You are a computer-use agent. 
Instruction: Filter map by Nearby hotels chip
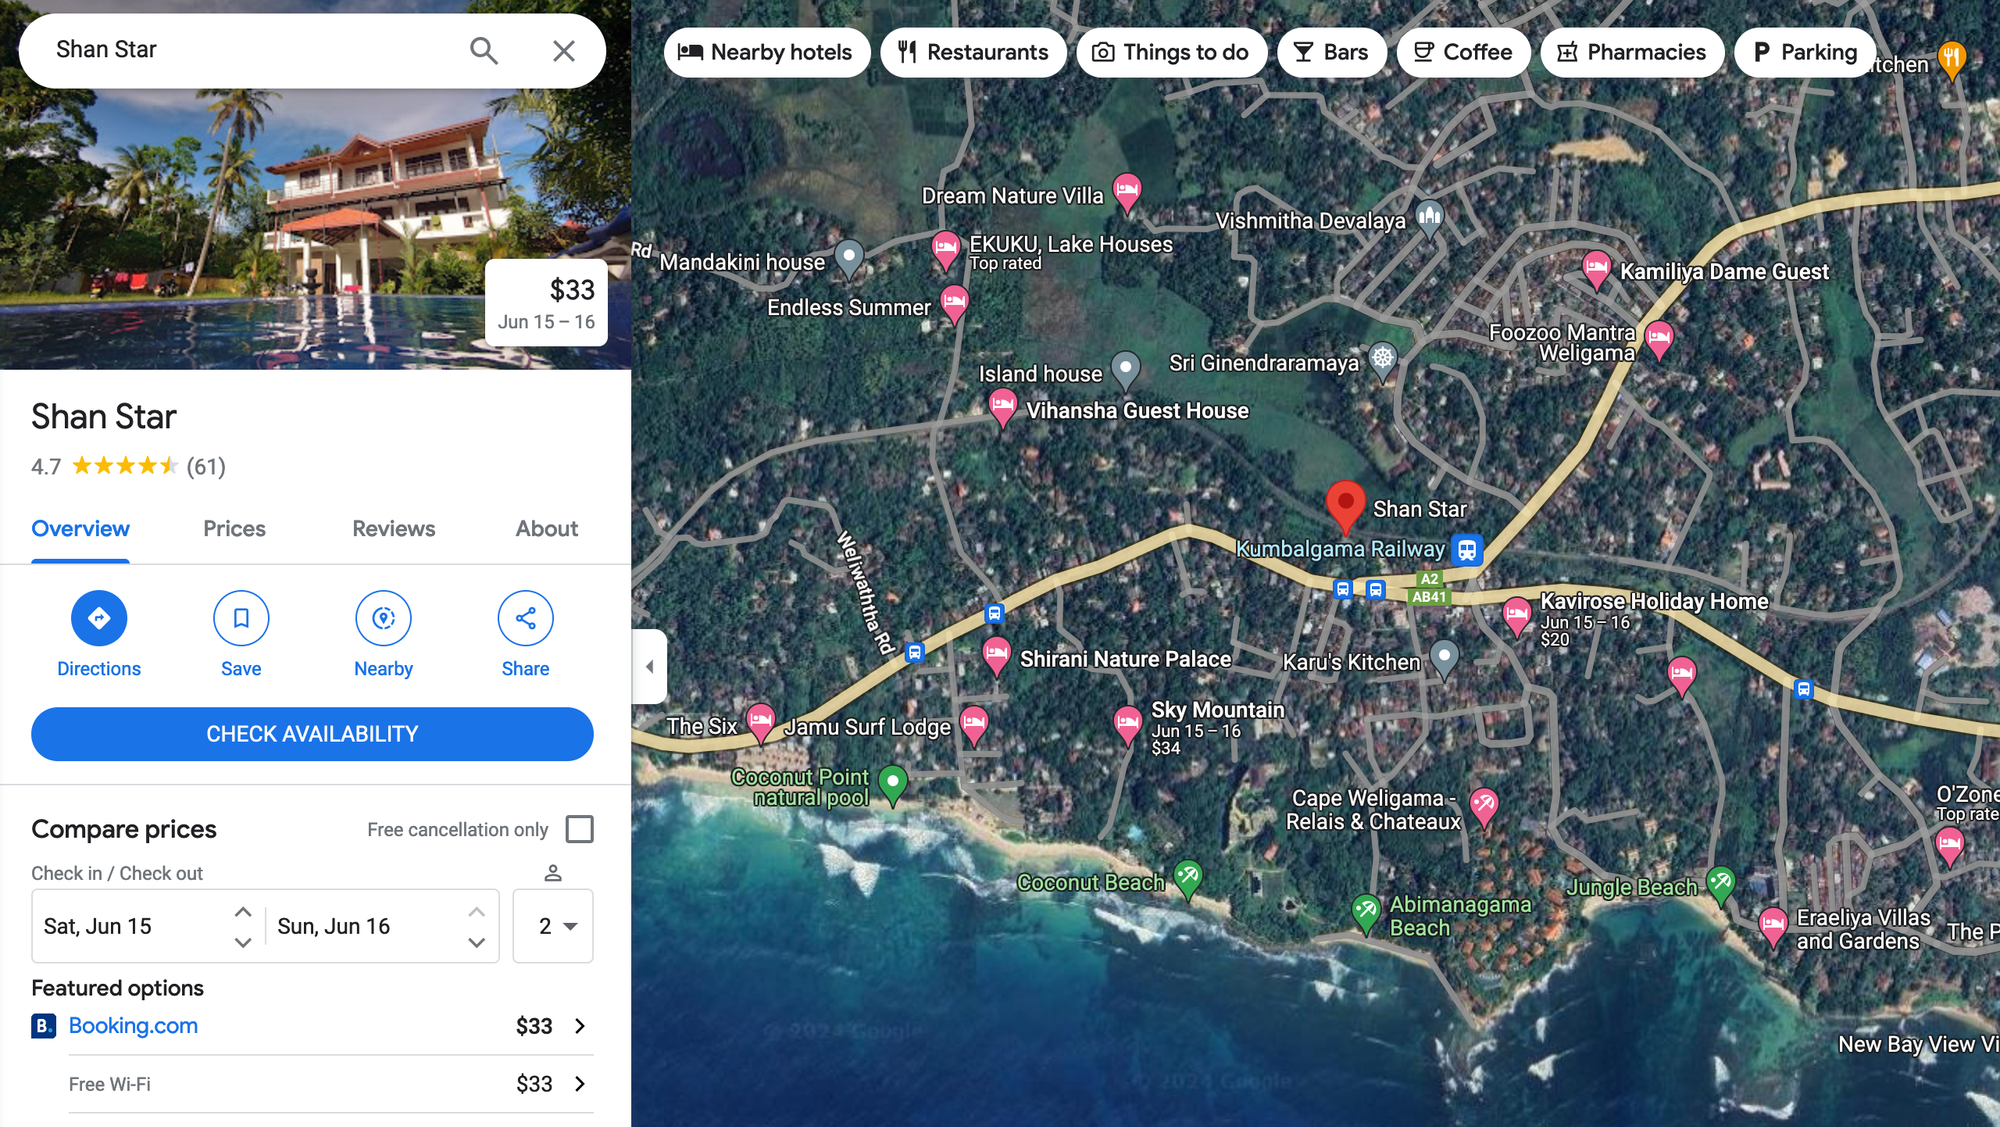(766, 52)
